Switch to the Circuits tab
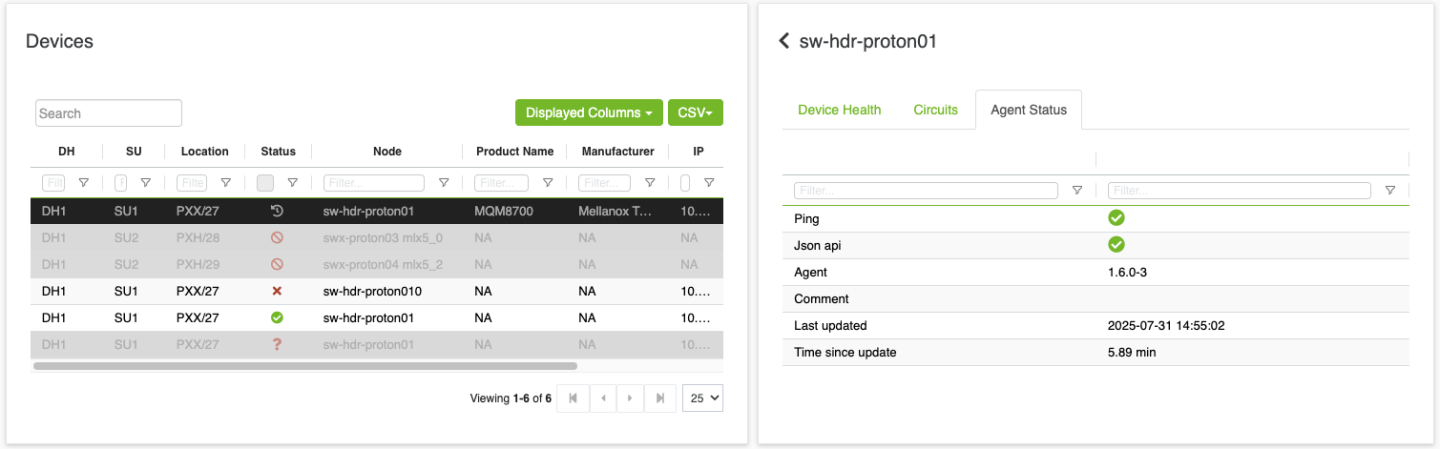 click(x=935, y=110)
